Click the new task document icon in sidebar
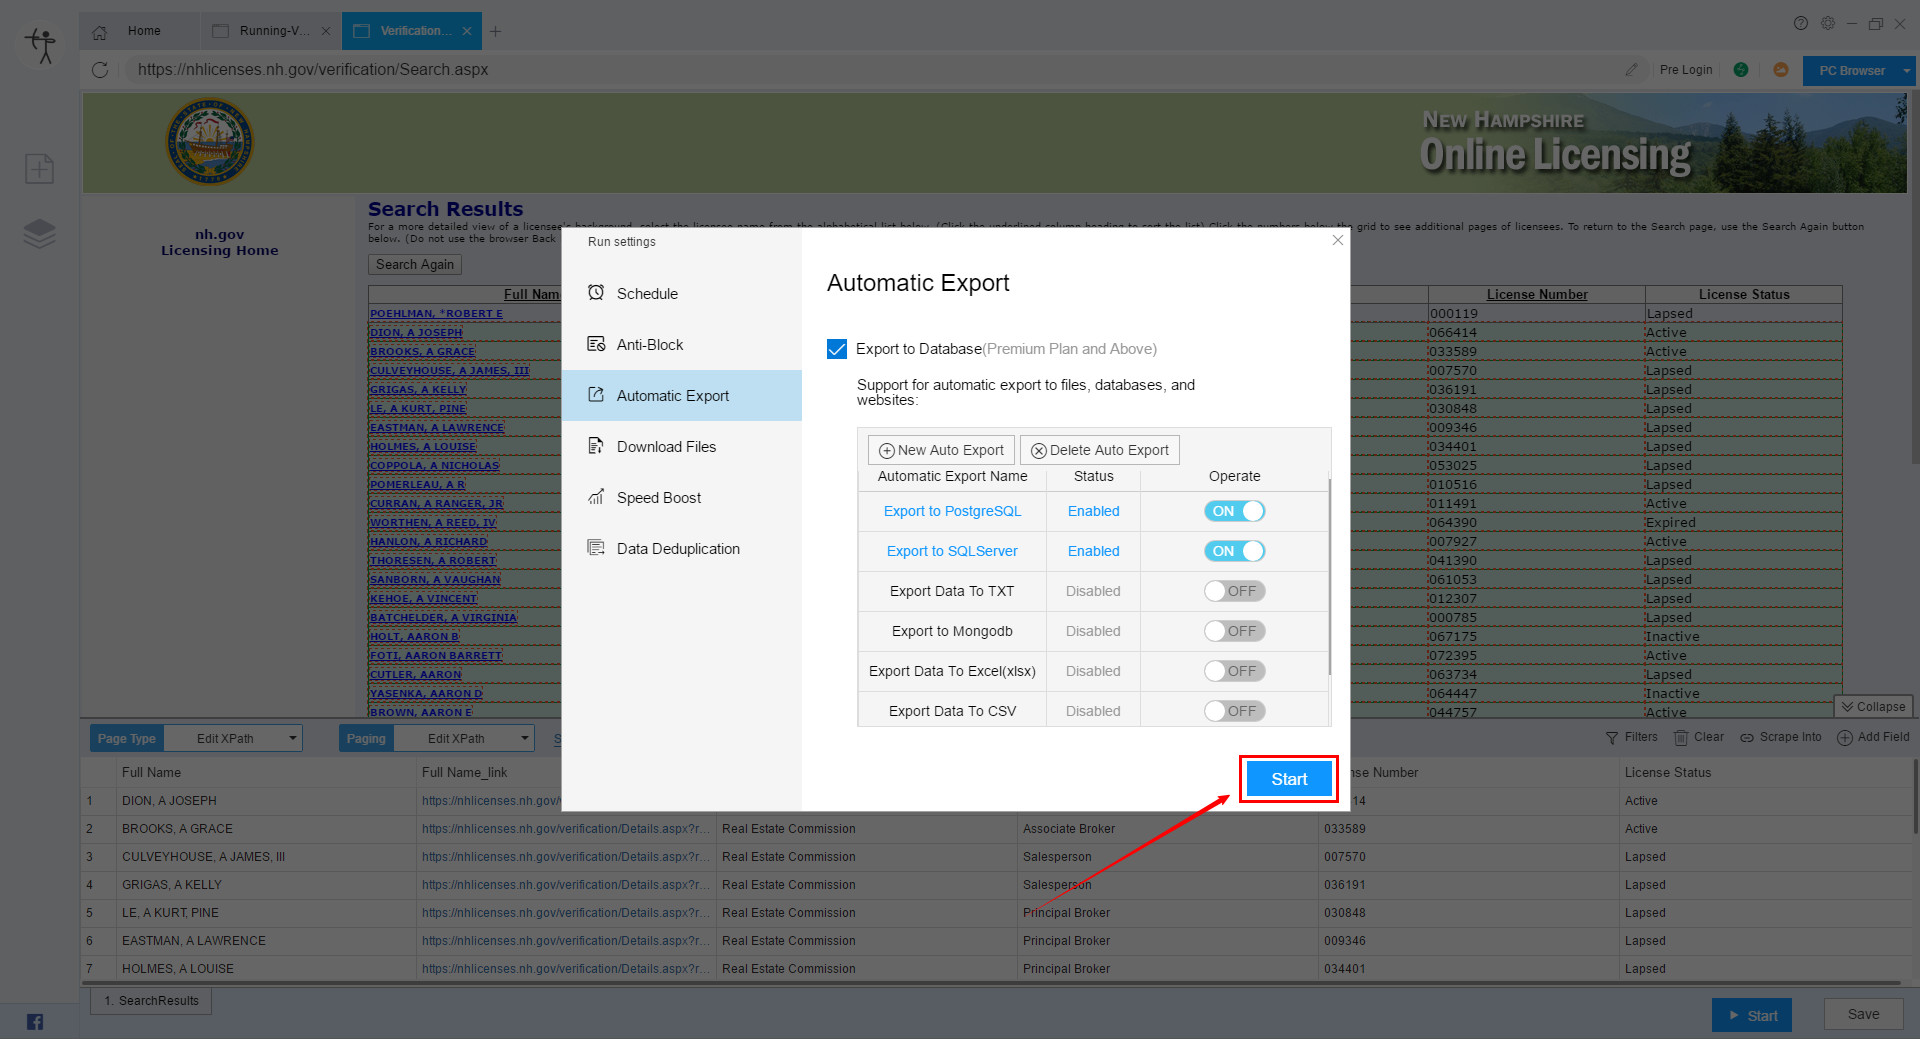Screen dimensions: 1920x1039 (x=39, y=168)
